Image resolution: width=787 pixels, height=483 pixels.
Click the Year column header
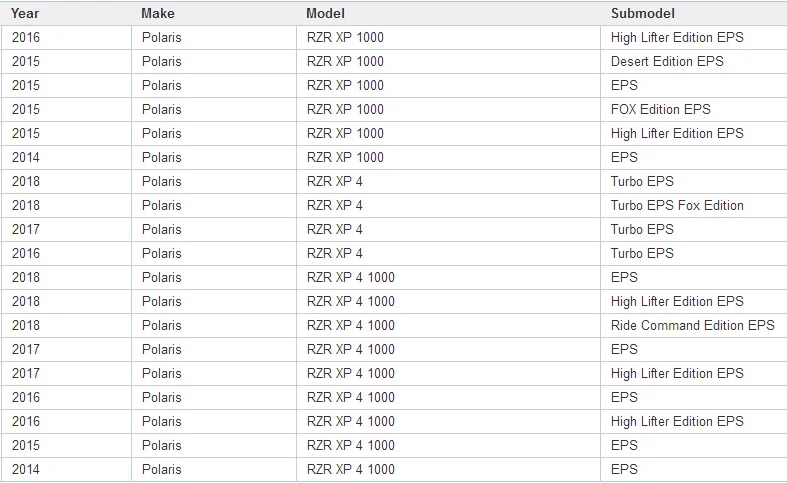pos(25,14)
